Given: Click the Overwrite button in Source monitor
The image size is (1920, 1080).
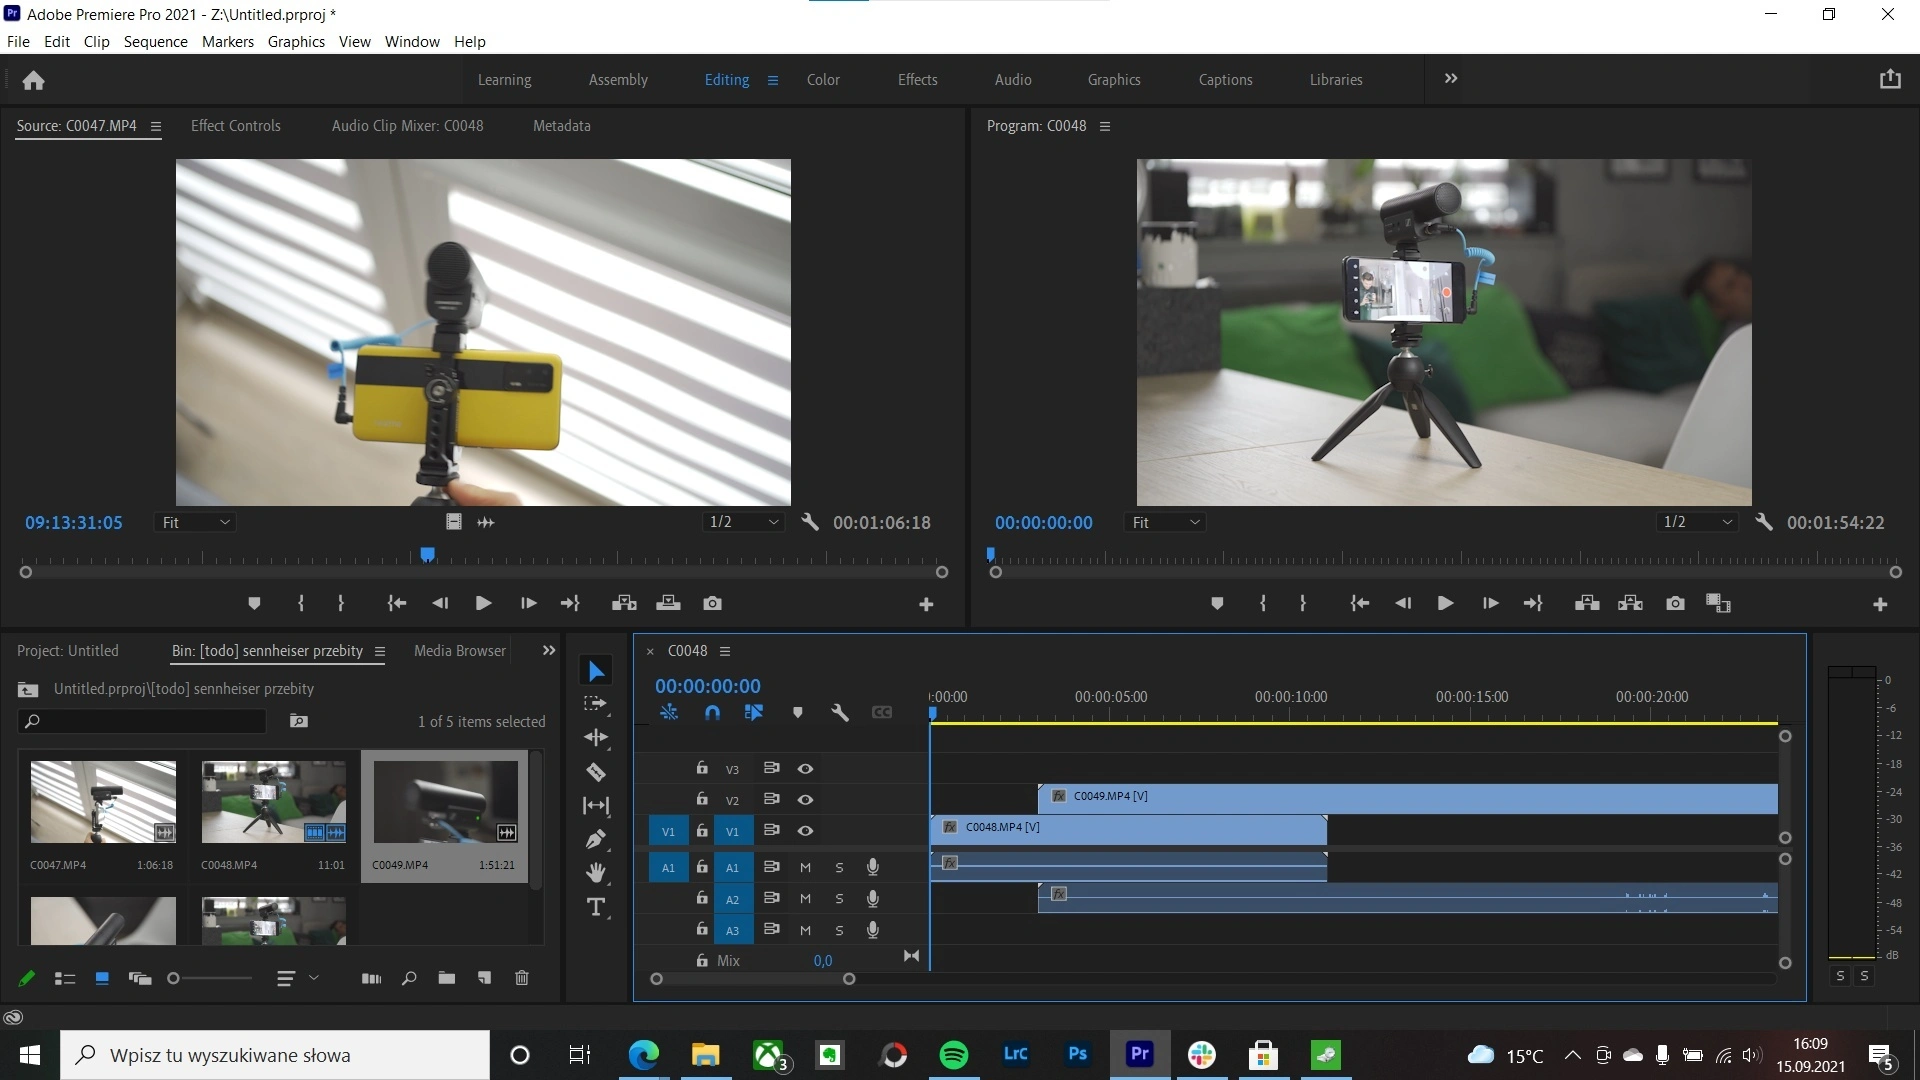Looking at the screenshot, I should (x=668, y=603).
